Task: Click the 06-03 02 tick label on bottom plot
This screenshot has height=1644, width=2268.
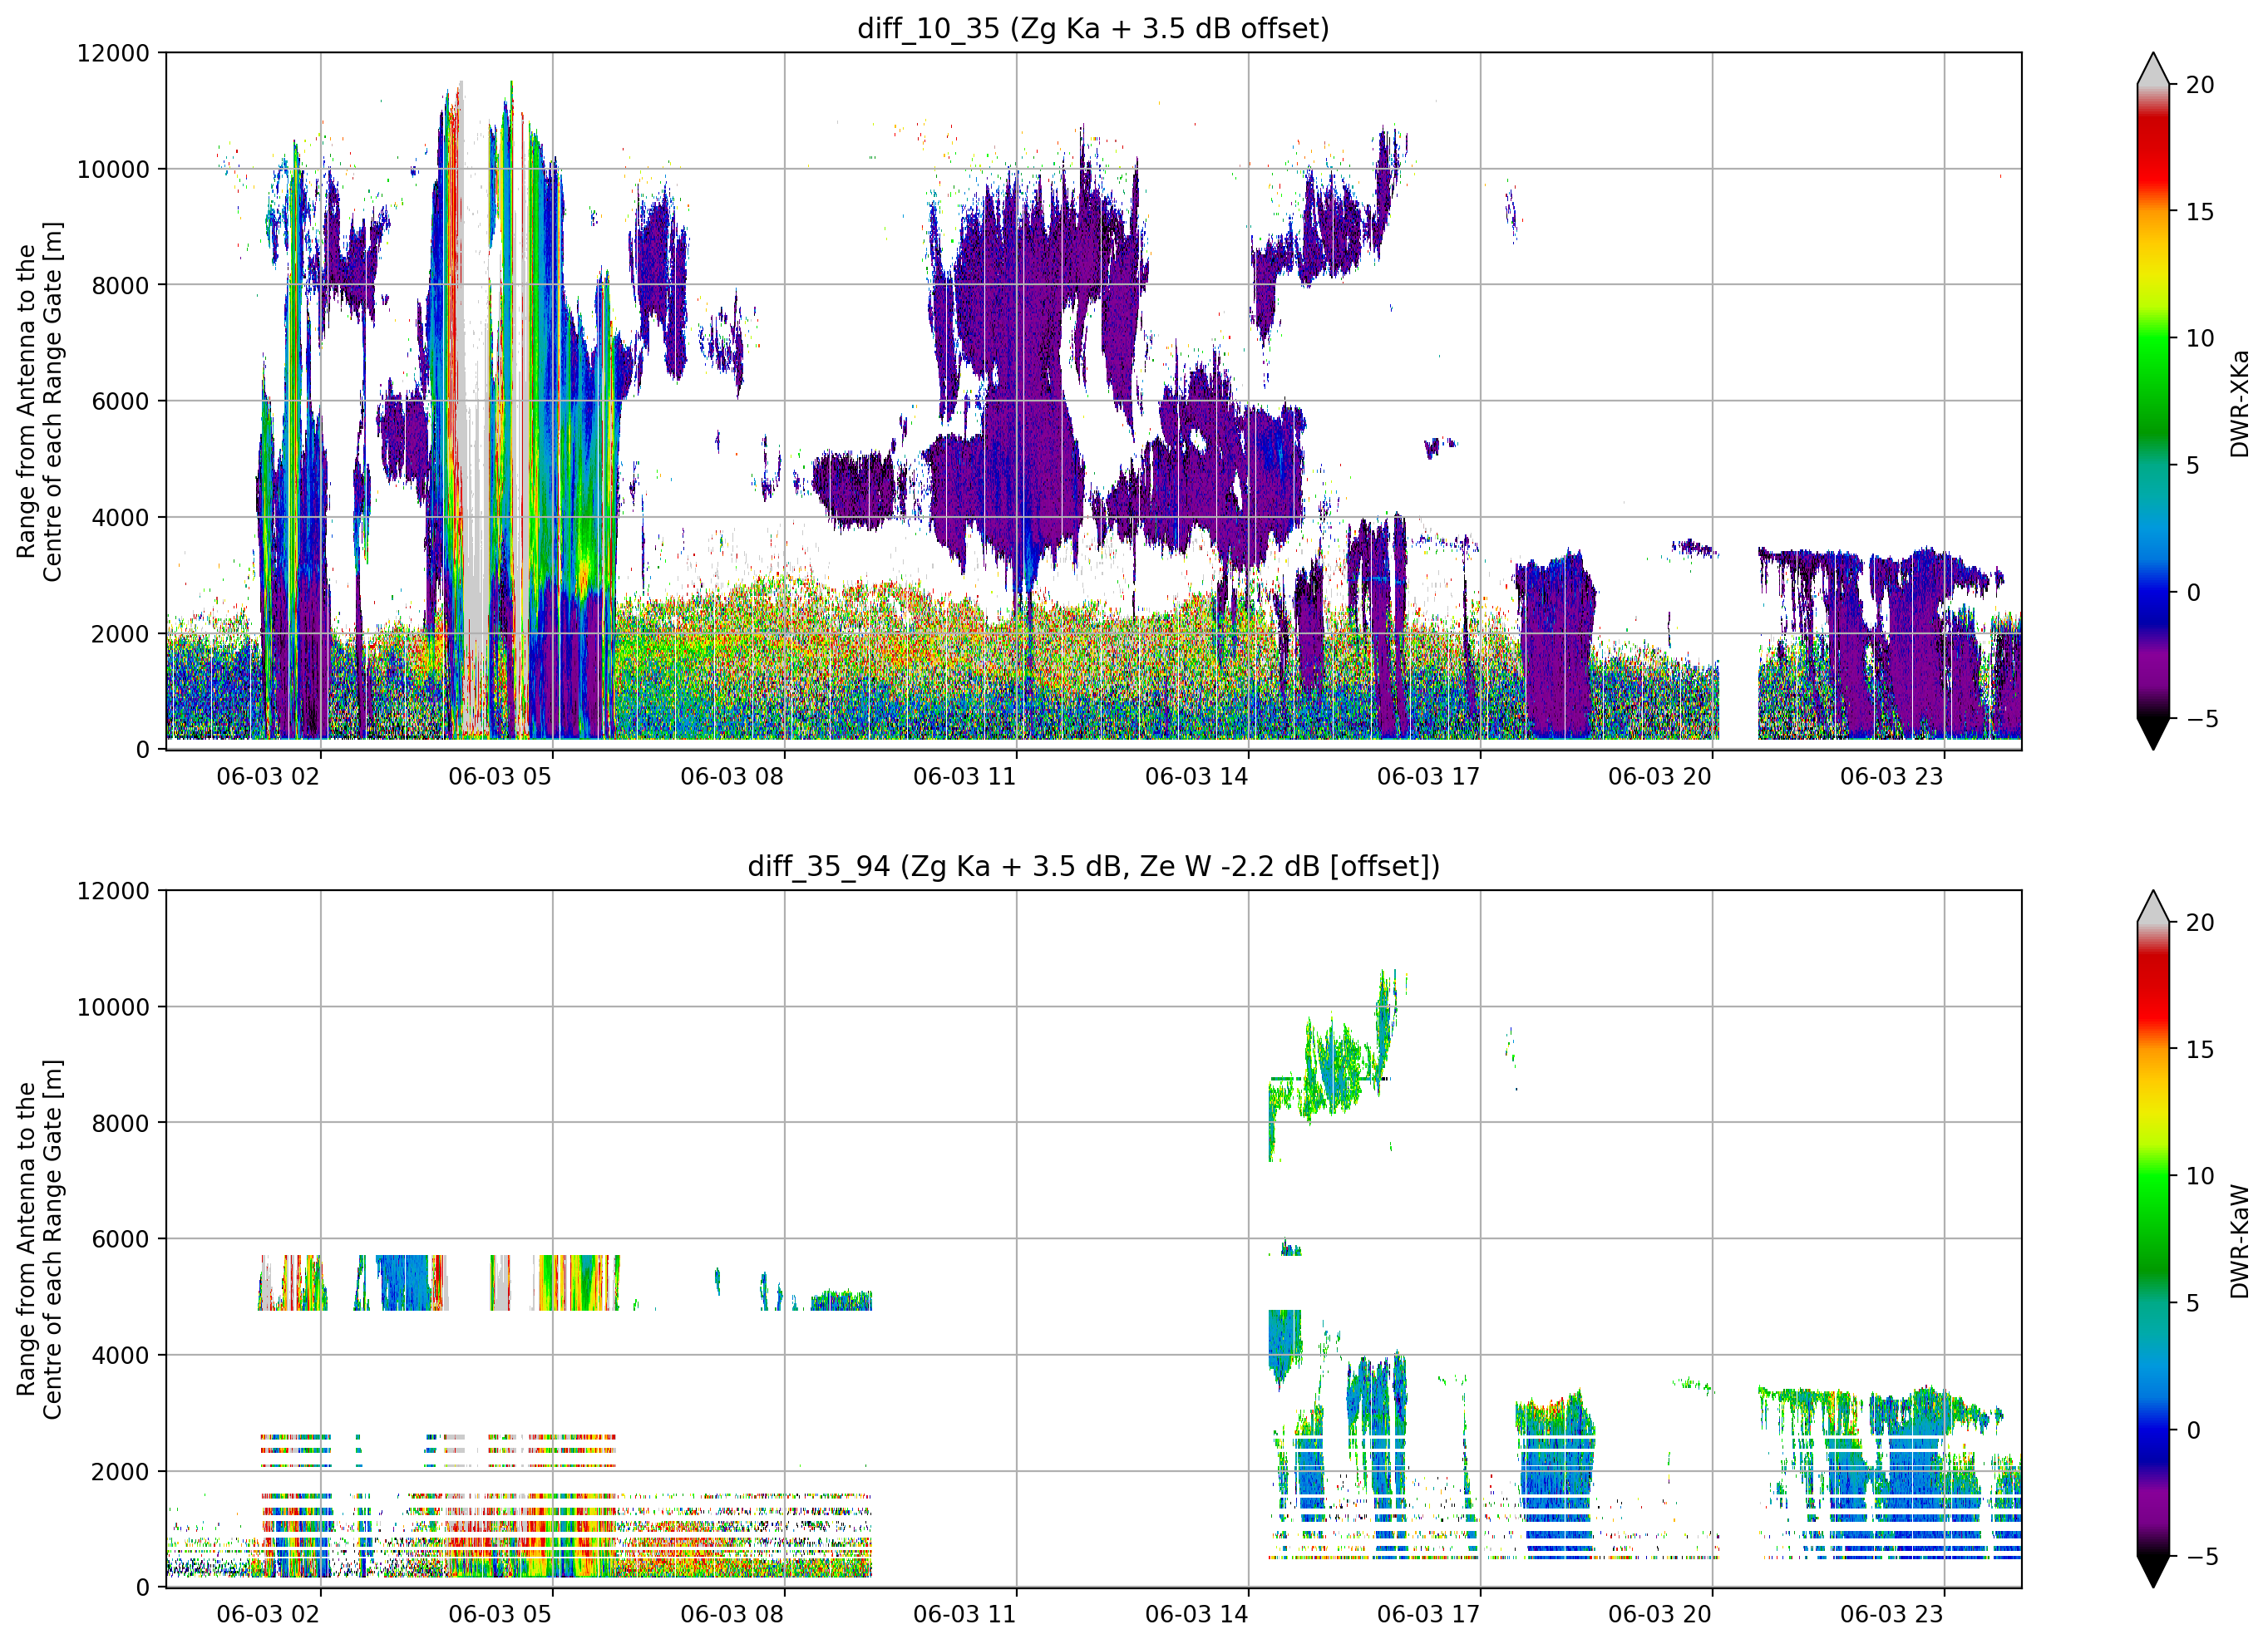Action: 268,1615
